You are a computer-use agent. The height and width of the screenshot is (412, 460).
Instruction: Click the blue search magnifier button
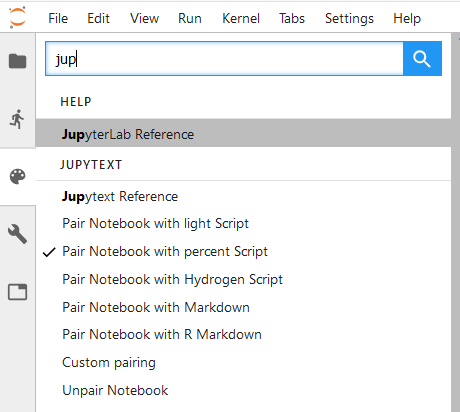422,59
